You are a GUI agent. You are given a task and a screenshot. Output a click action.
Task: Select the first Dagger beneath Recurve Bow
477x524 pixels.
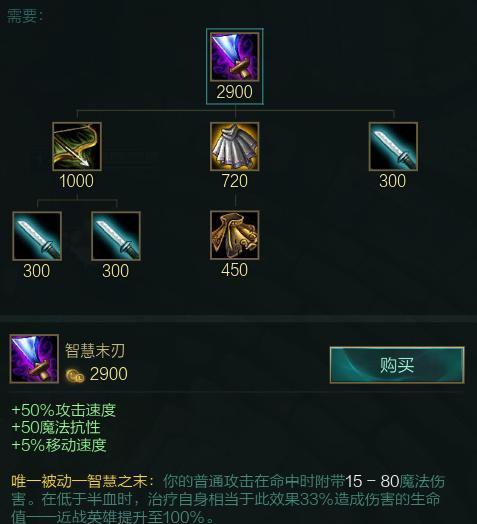coord(37,236)
